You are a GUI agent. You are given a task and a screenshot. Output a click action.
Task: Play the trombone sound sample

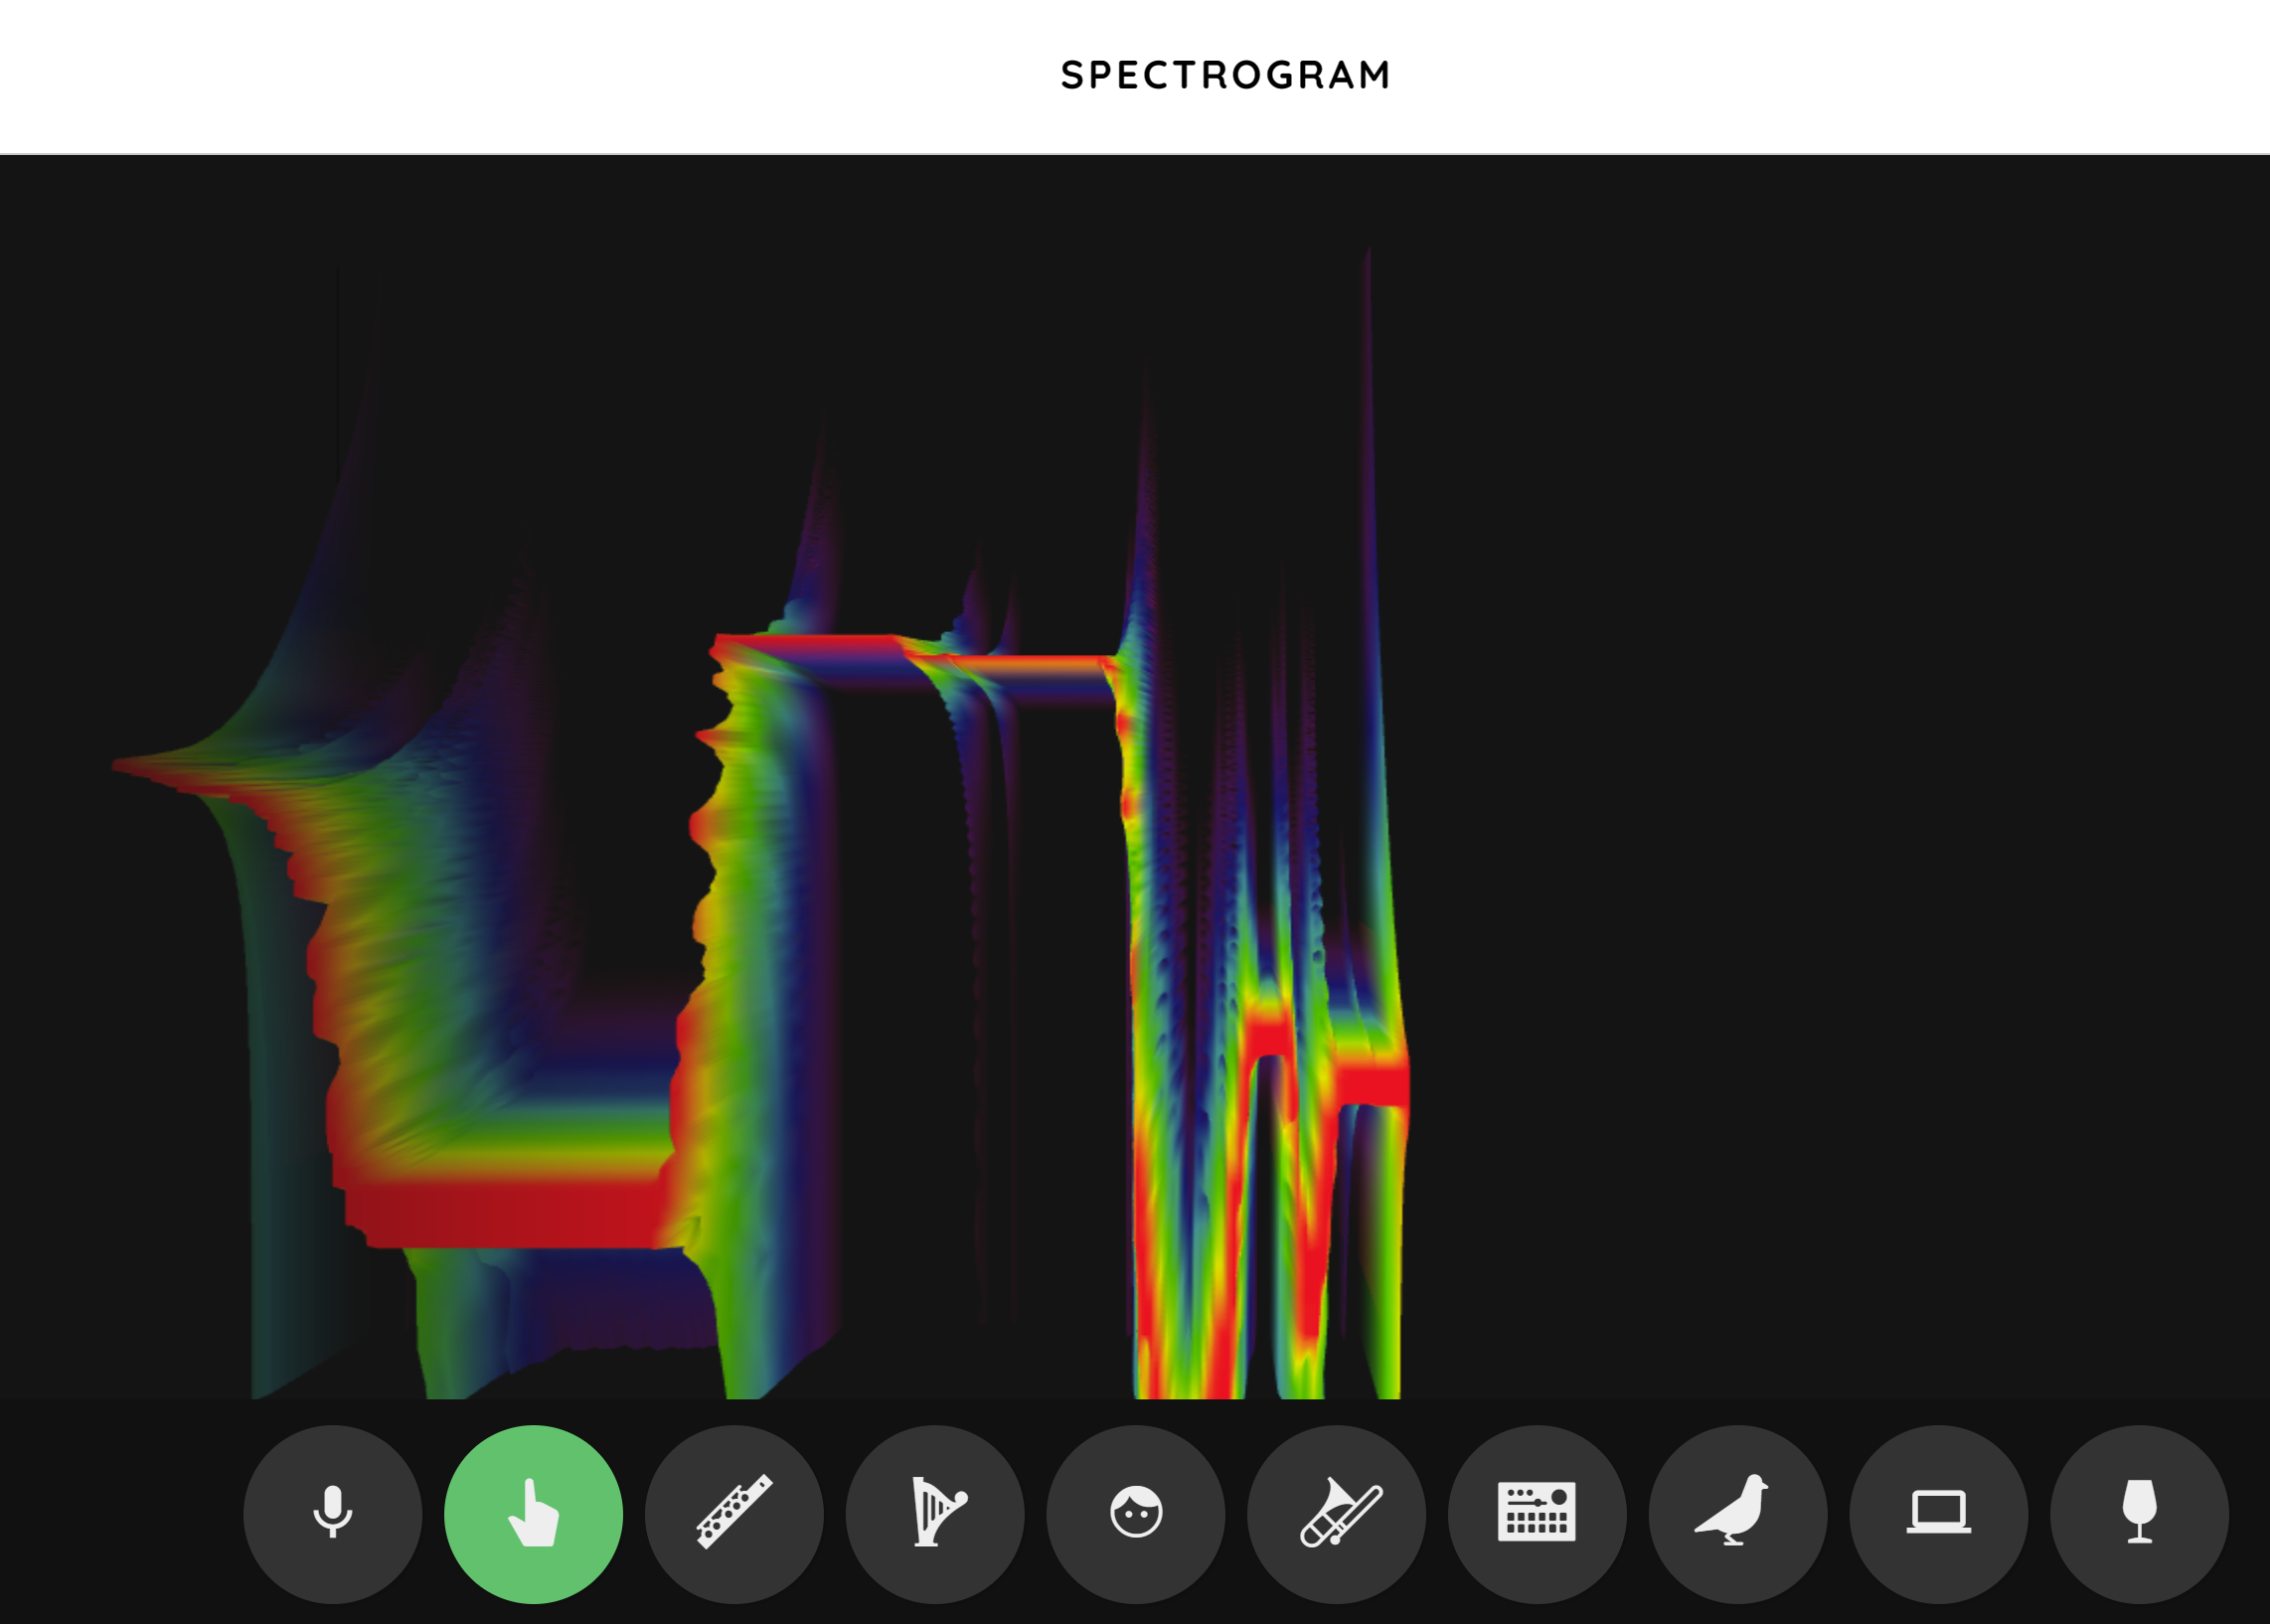tap(1337, 1513)
